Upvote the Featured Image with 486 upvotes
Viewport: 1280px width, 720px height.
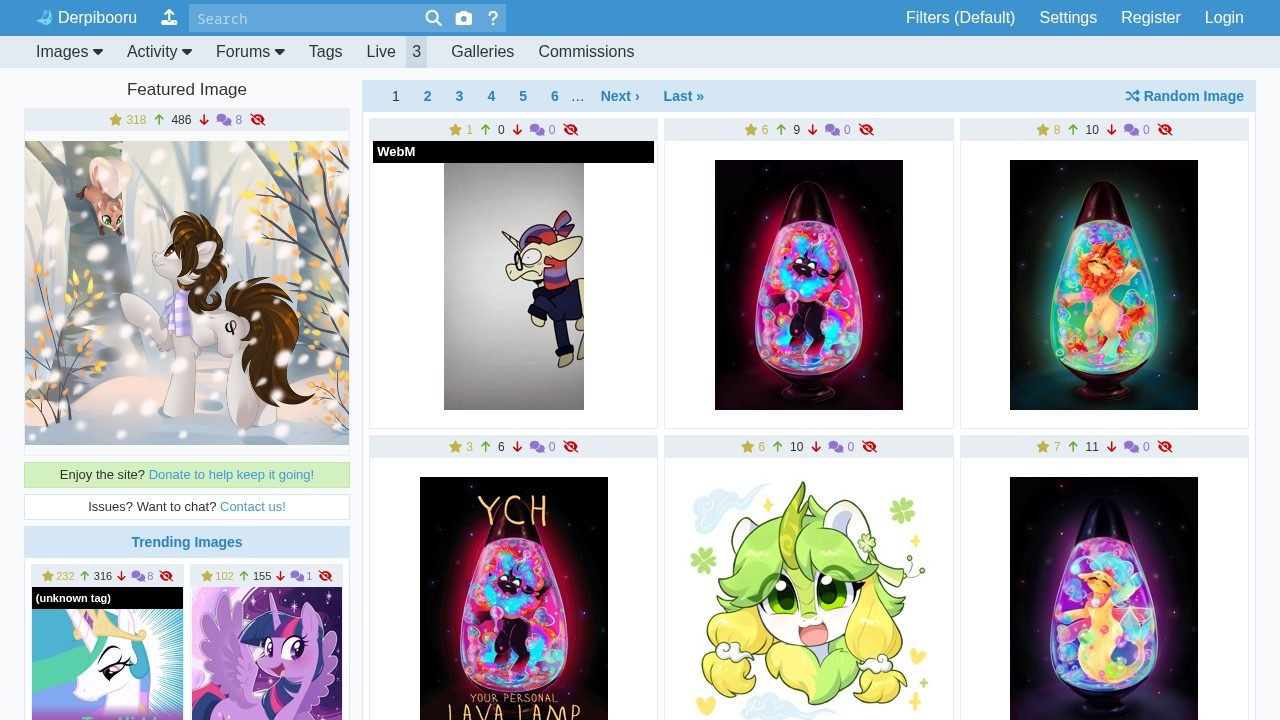pos(159,120)
